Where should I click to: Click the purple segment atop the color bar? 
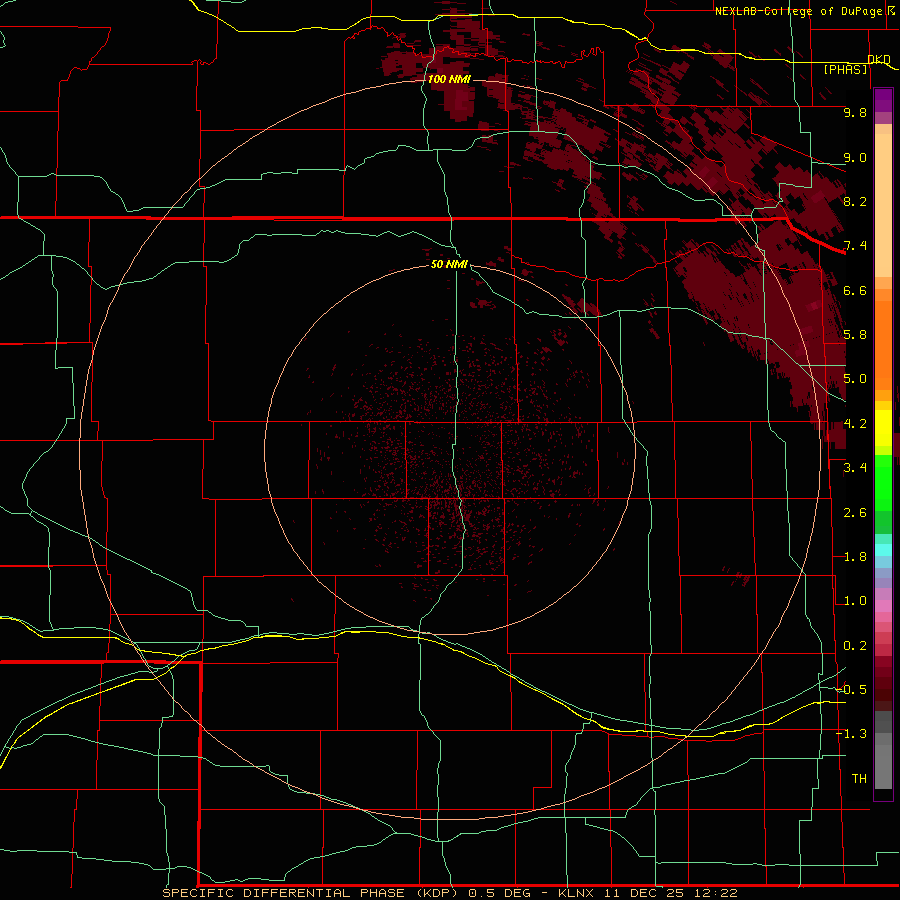883,100
